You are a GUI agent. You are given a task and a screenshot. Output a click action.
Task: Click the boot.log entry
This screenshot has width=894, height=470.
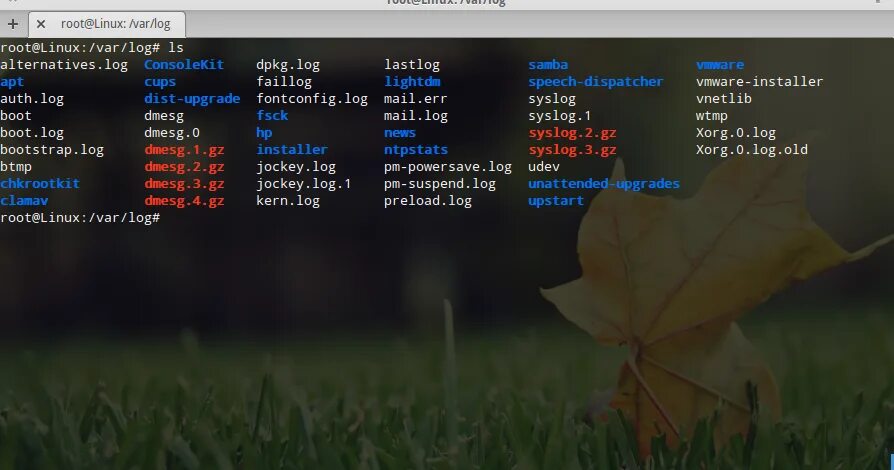click(x=32, y=133)
